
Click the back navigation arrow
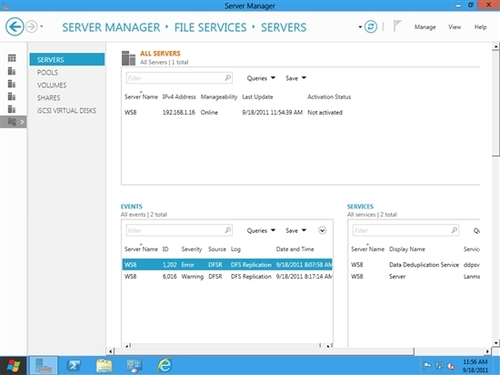[14, 26]
